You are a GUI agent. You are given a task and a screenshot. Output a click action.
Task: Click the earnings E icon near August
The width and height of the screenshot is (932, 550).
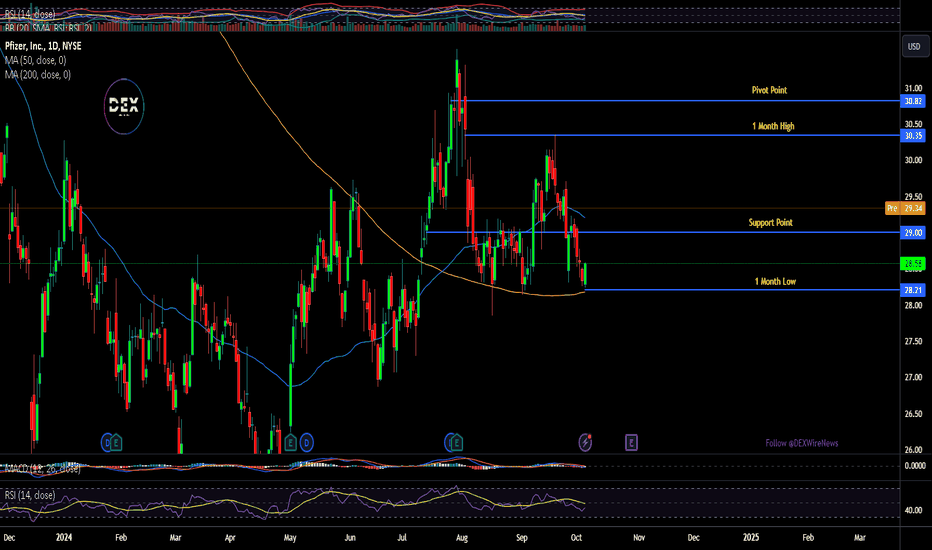tap(456, 442)
